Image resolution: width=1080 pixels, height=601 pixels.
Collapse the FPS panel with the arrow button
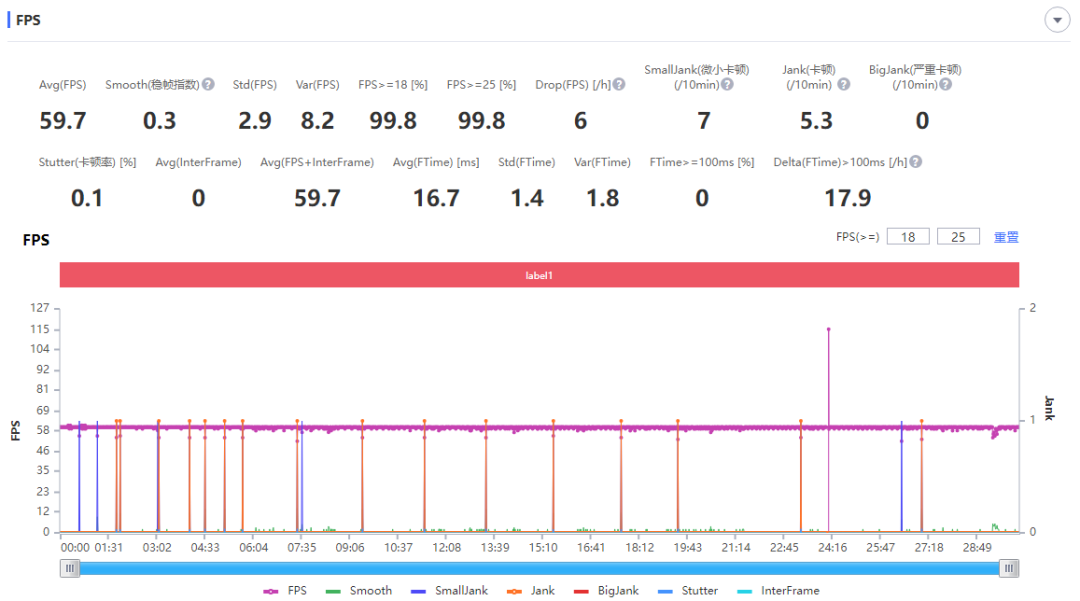tap(1057, 20)
